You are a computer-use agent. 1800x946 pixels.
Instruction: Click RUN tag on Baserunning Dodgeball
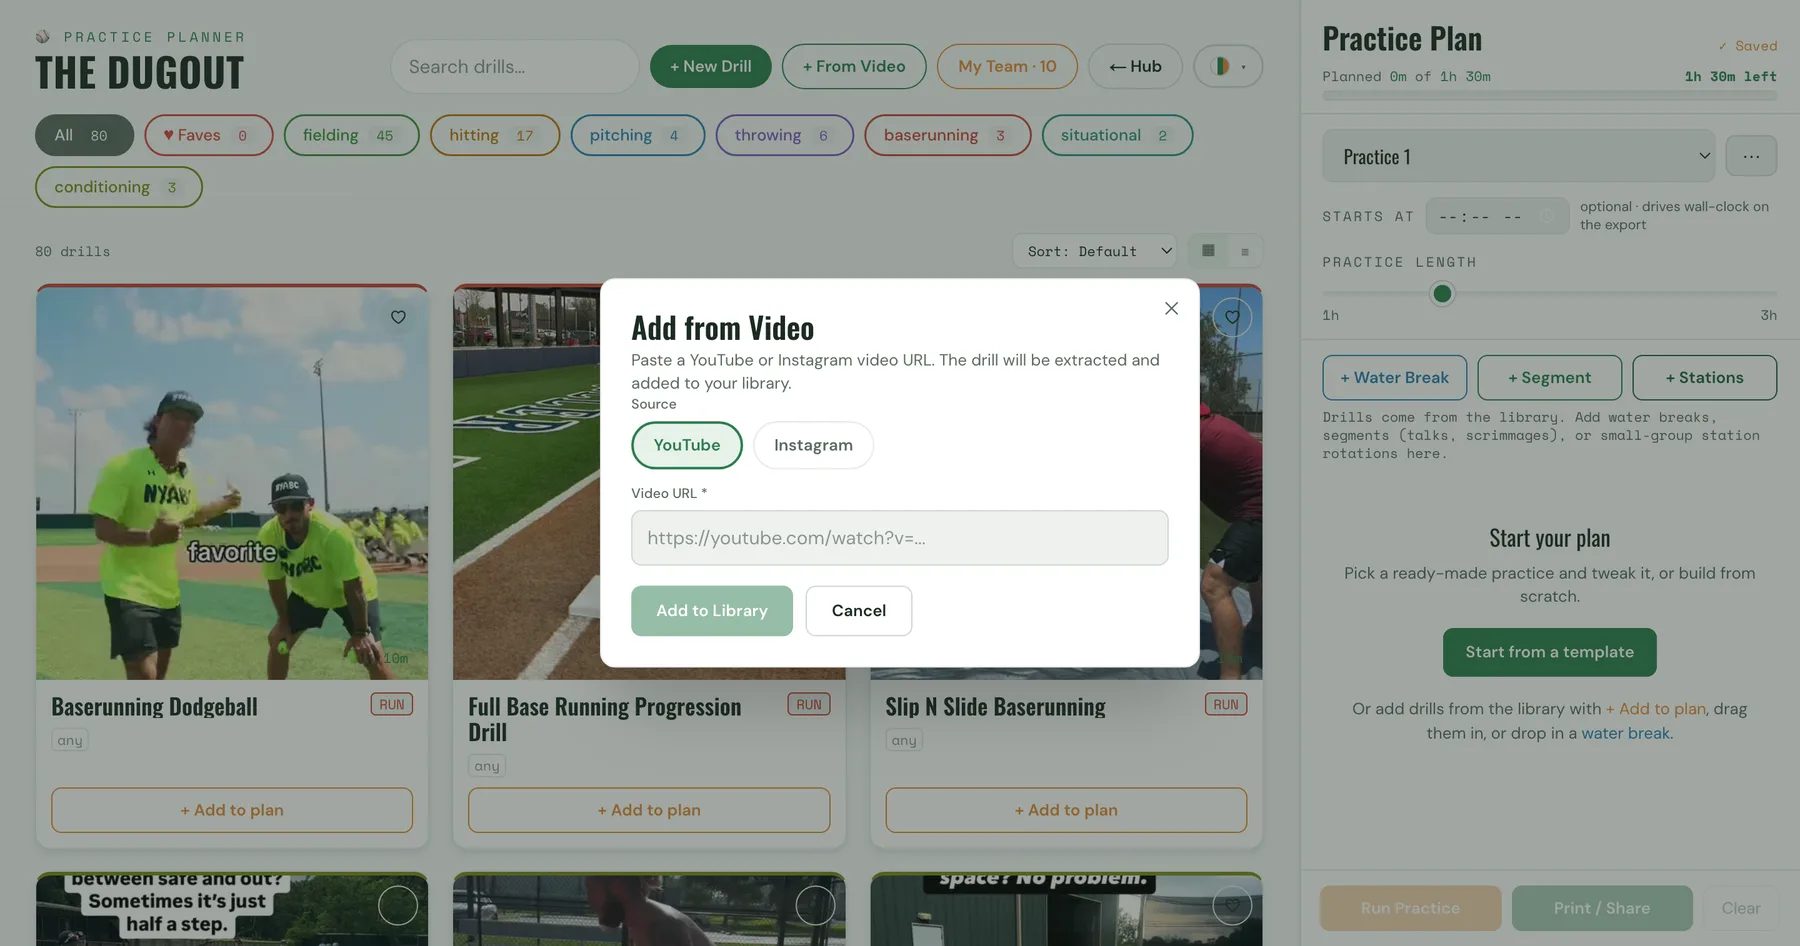pos(392,705)
